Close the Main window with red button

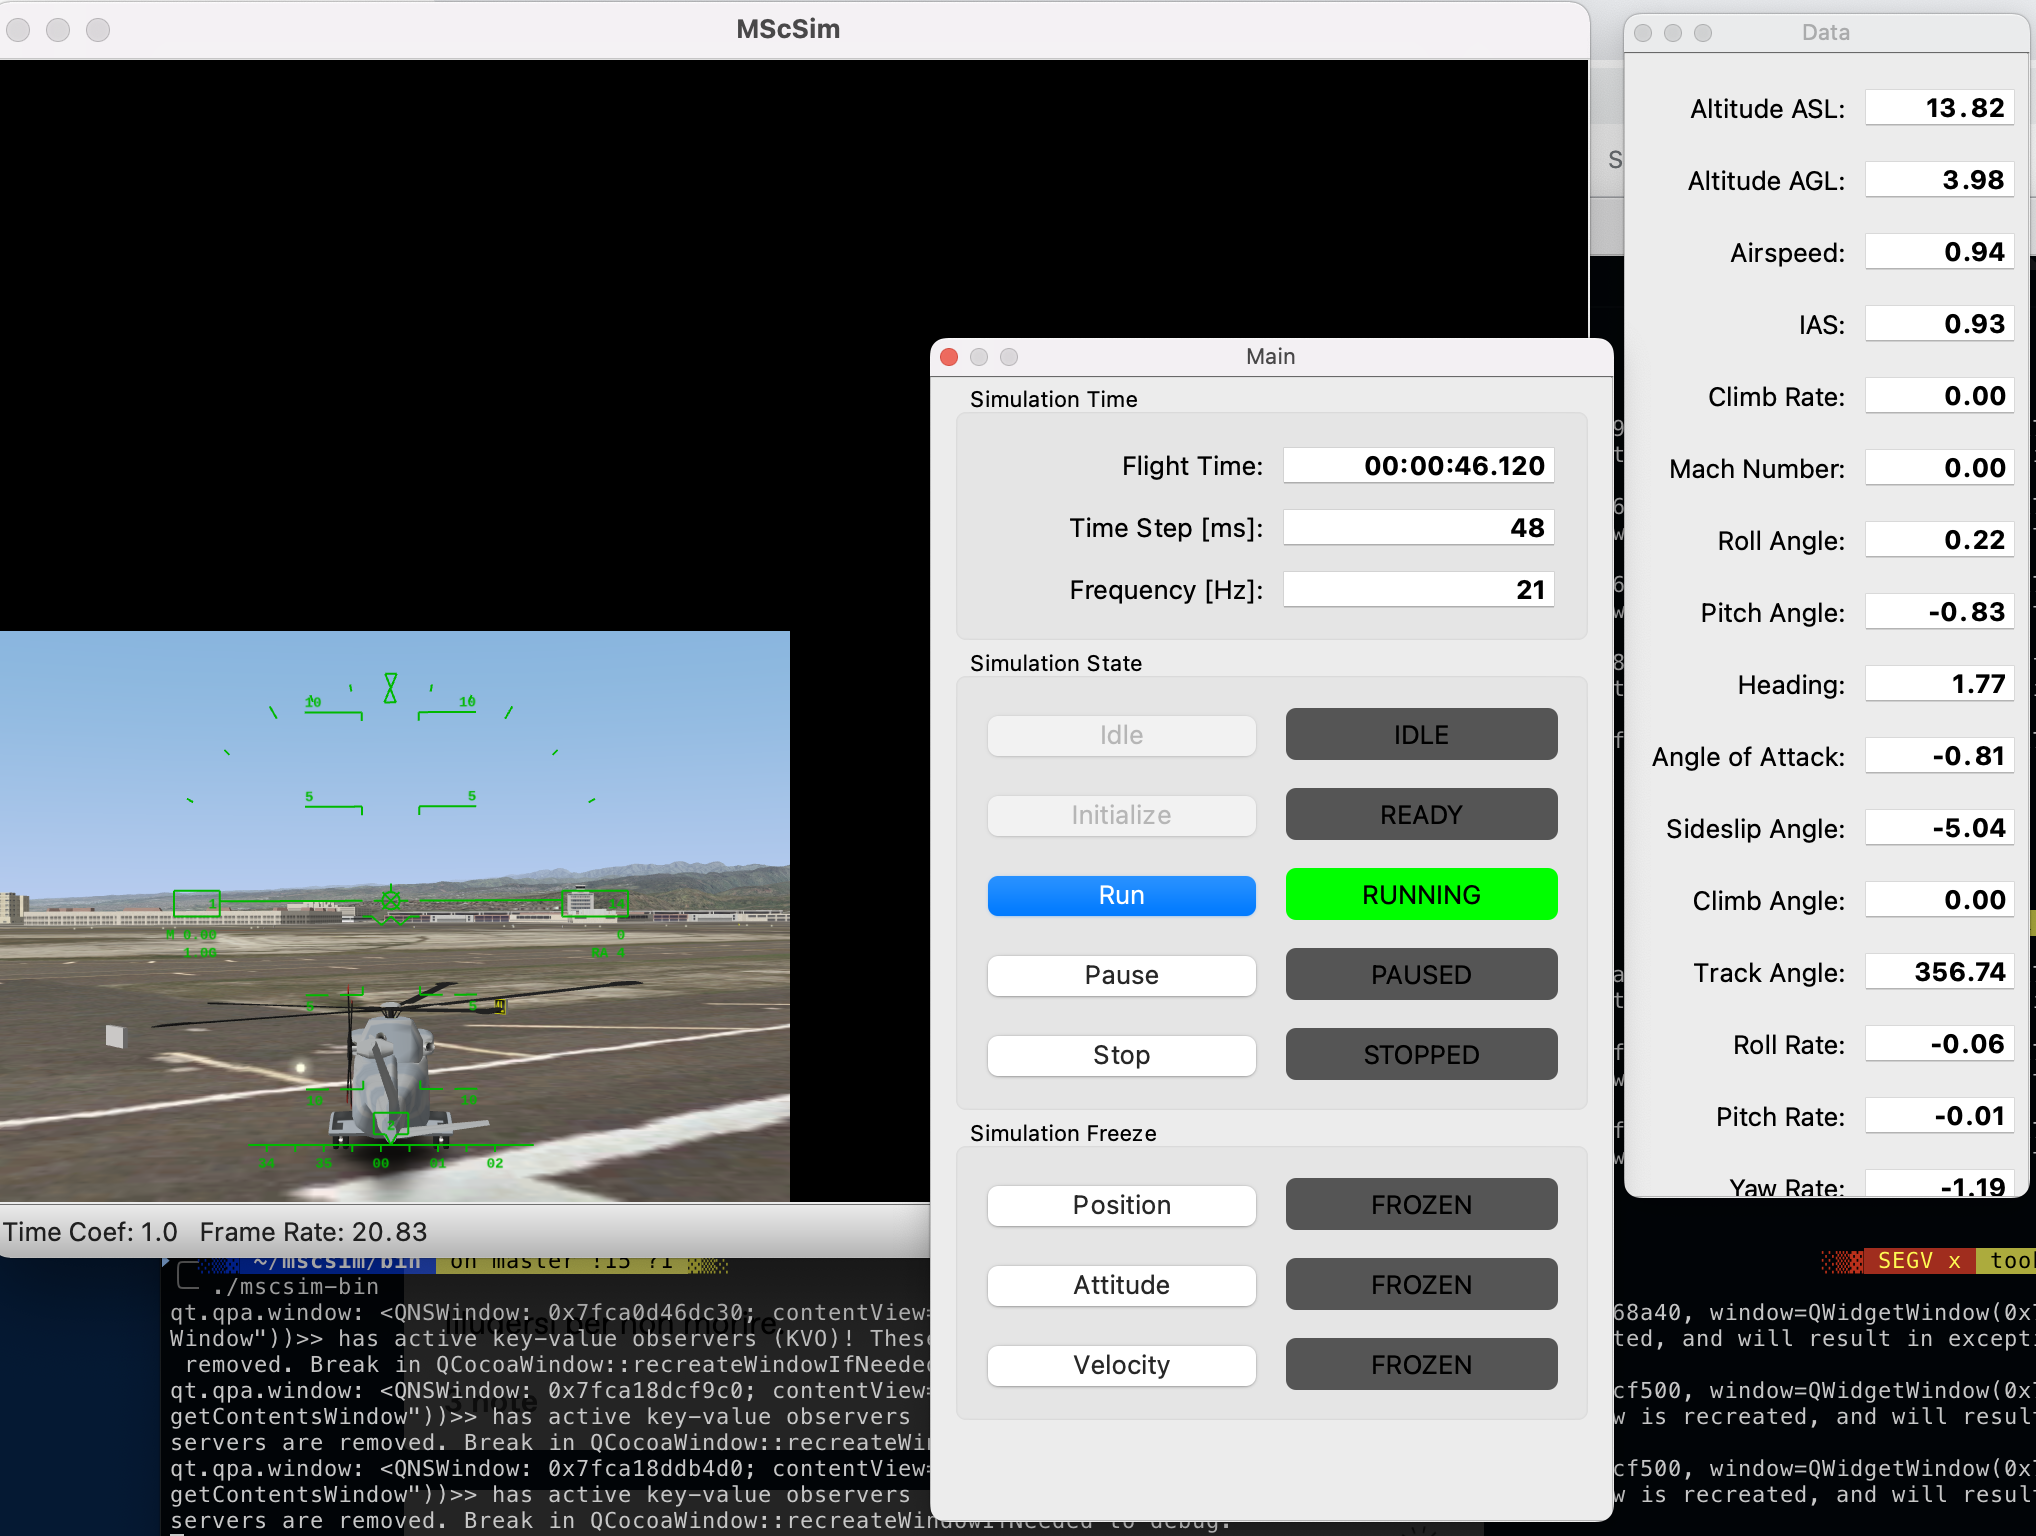click(949, 357)
